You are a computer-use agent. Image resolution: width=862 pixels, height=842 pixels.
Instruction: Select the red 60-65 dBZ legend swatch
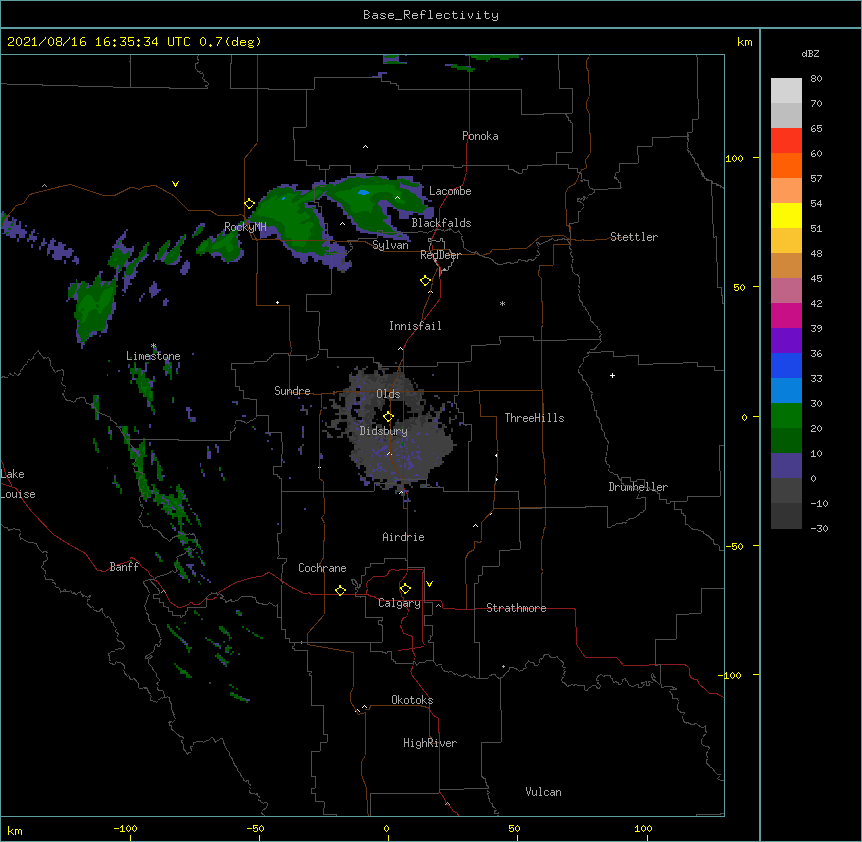coord(786,141)
